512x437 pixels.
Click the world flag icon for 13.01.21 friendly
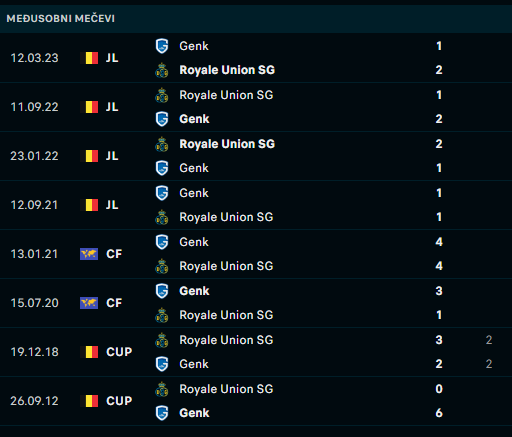(89, 254)
